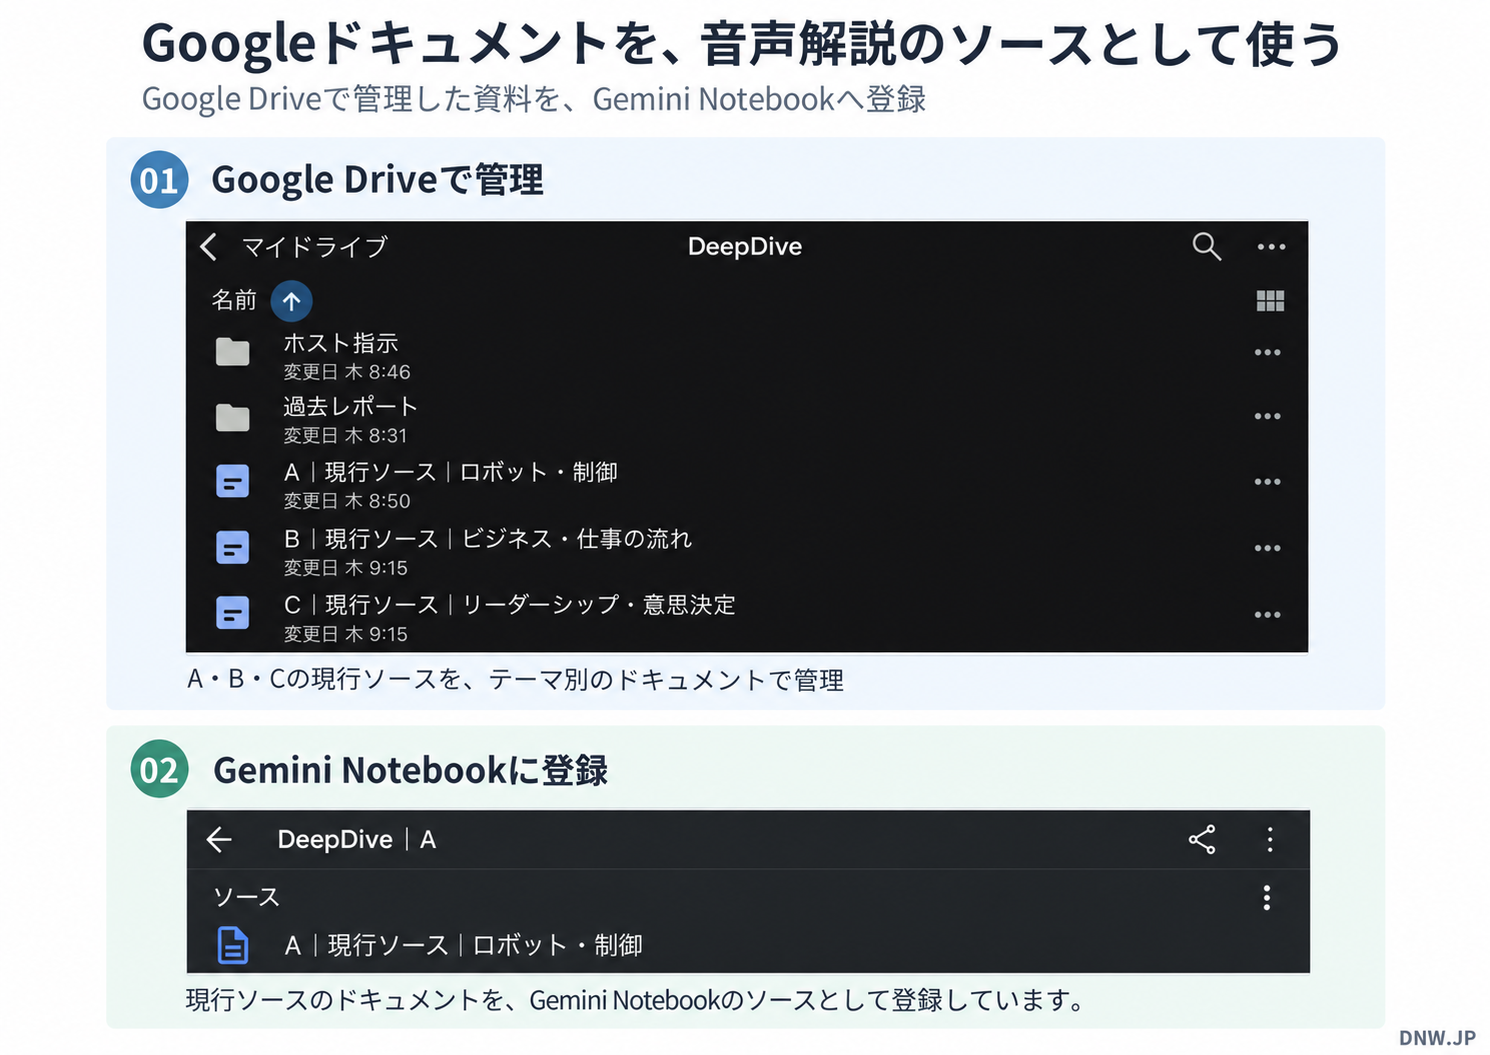Screen dimensions: 1490x1055
Task: Share the DeepDive | A notebook
Action: [1202, 840]
